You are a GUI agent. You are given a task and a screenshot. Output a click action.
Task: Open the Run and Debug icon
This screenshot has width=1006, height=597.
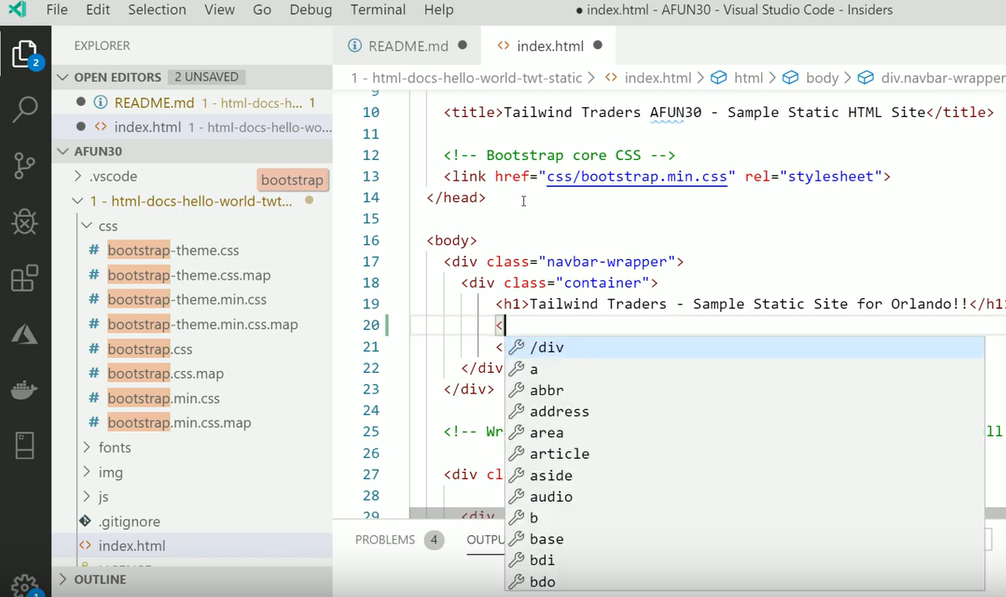pyautogui.click(x=25, y=222)
